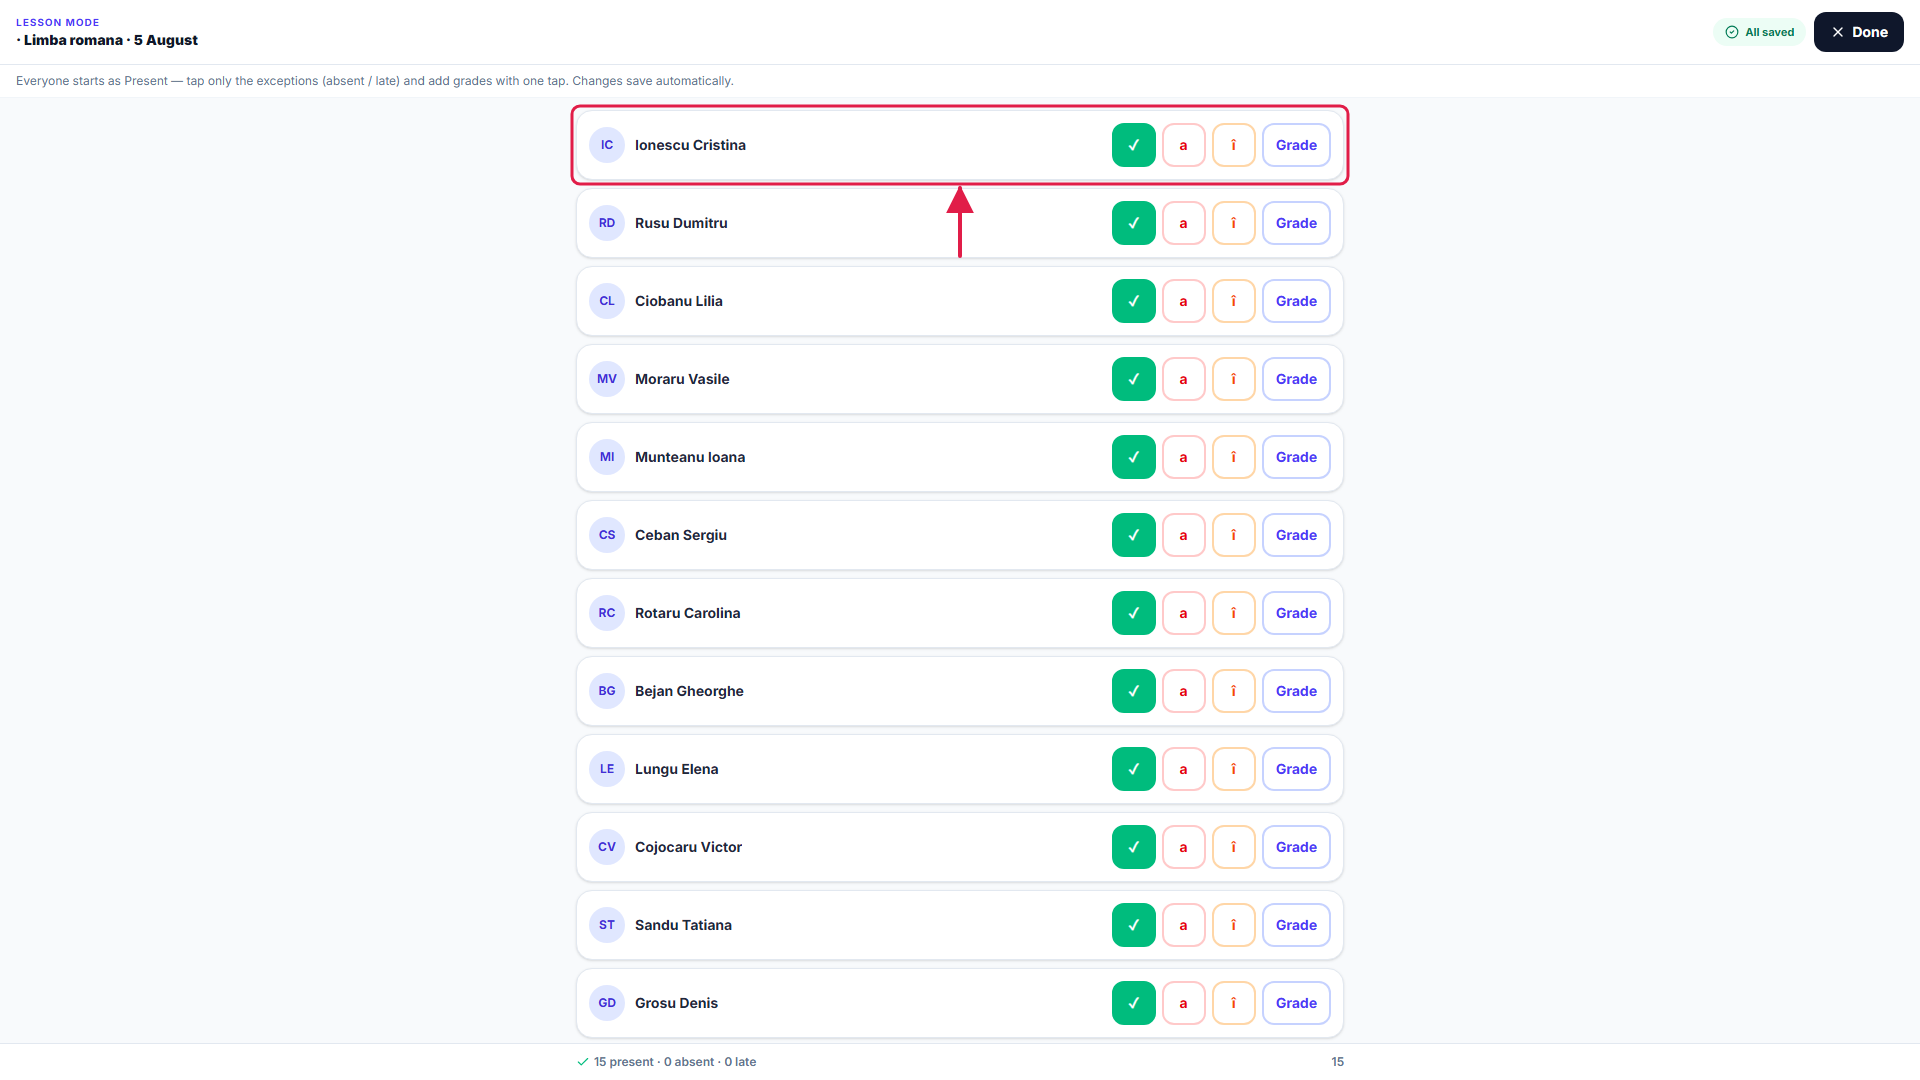The image size is (1920, 1080).
Task: Click the IC avatar of Ionescu Cristina
Action: pos(607,145)
